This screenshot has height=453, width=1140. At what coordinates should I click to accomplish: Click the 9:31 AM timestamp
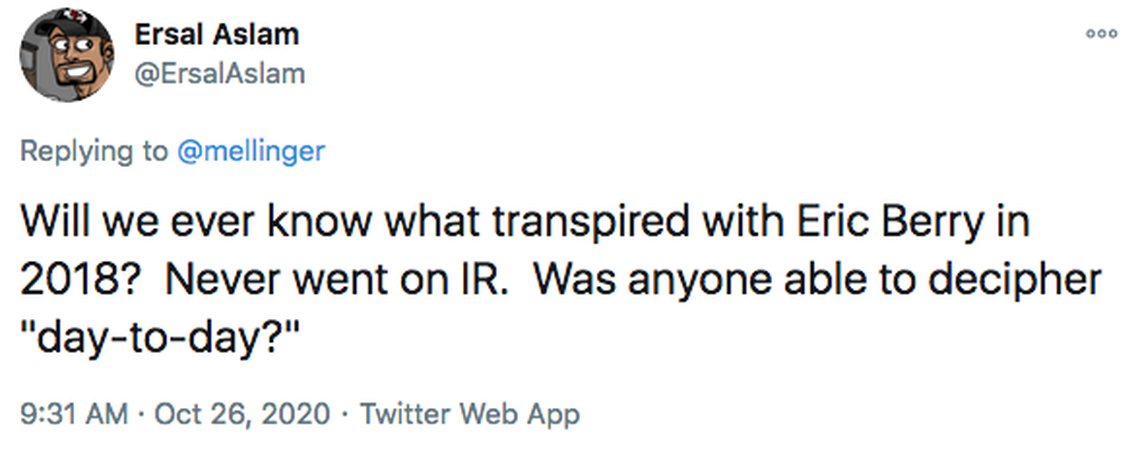click(x=75, y=414)
